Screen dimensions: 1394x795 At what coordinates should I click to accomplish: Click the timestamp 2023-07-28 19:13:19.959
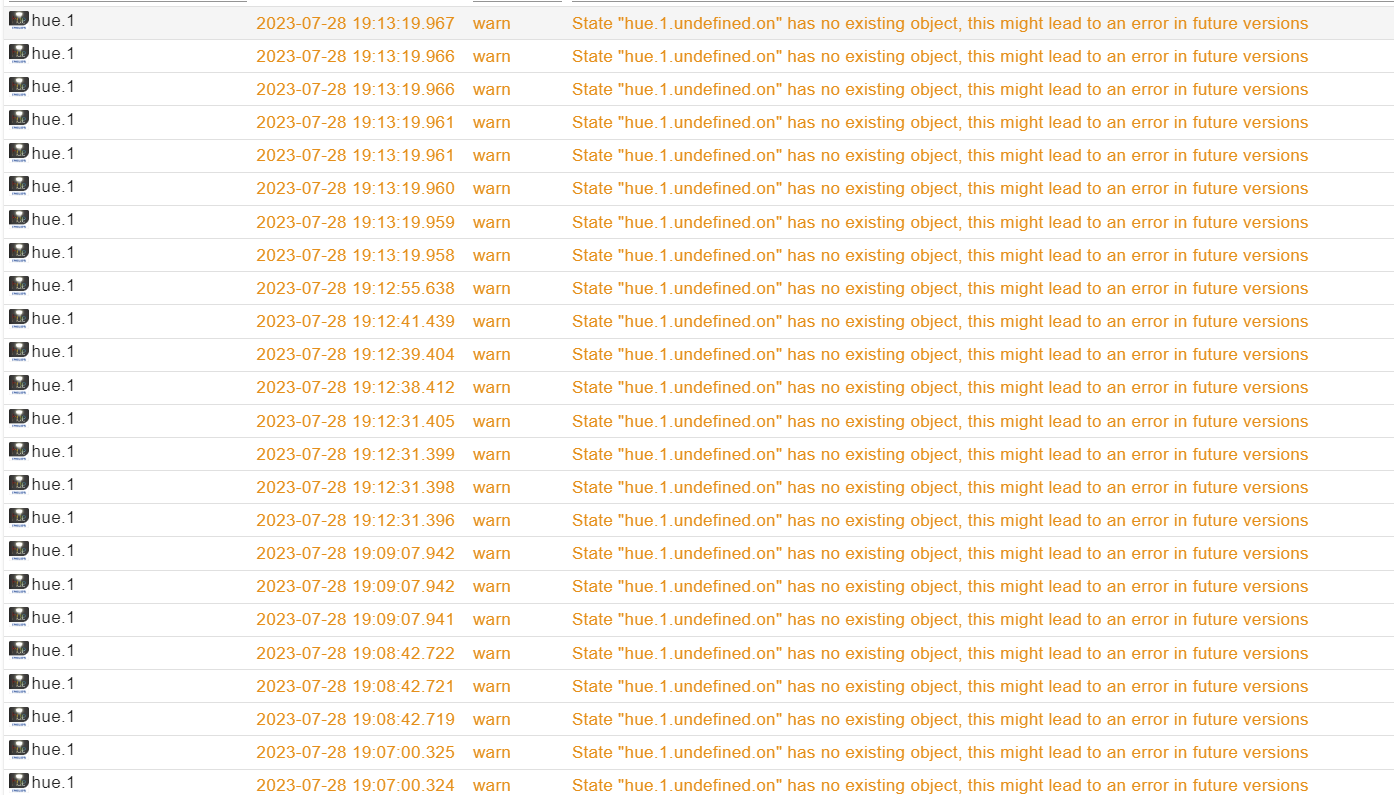tap(355, 222)
